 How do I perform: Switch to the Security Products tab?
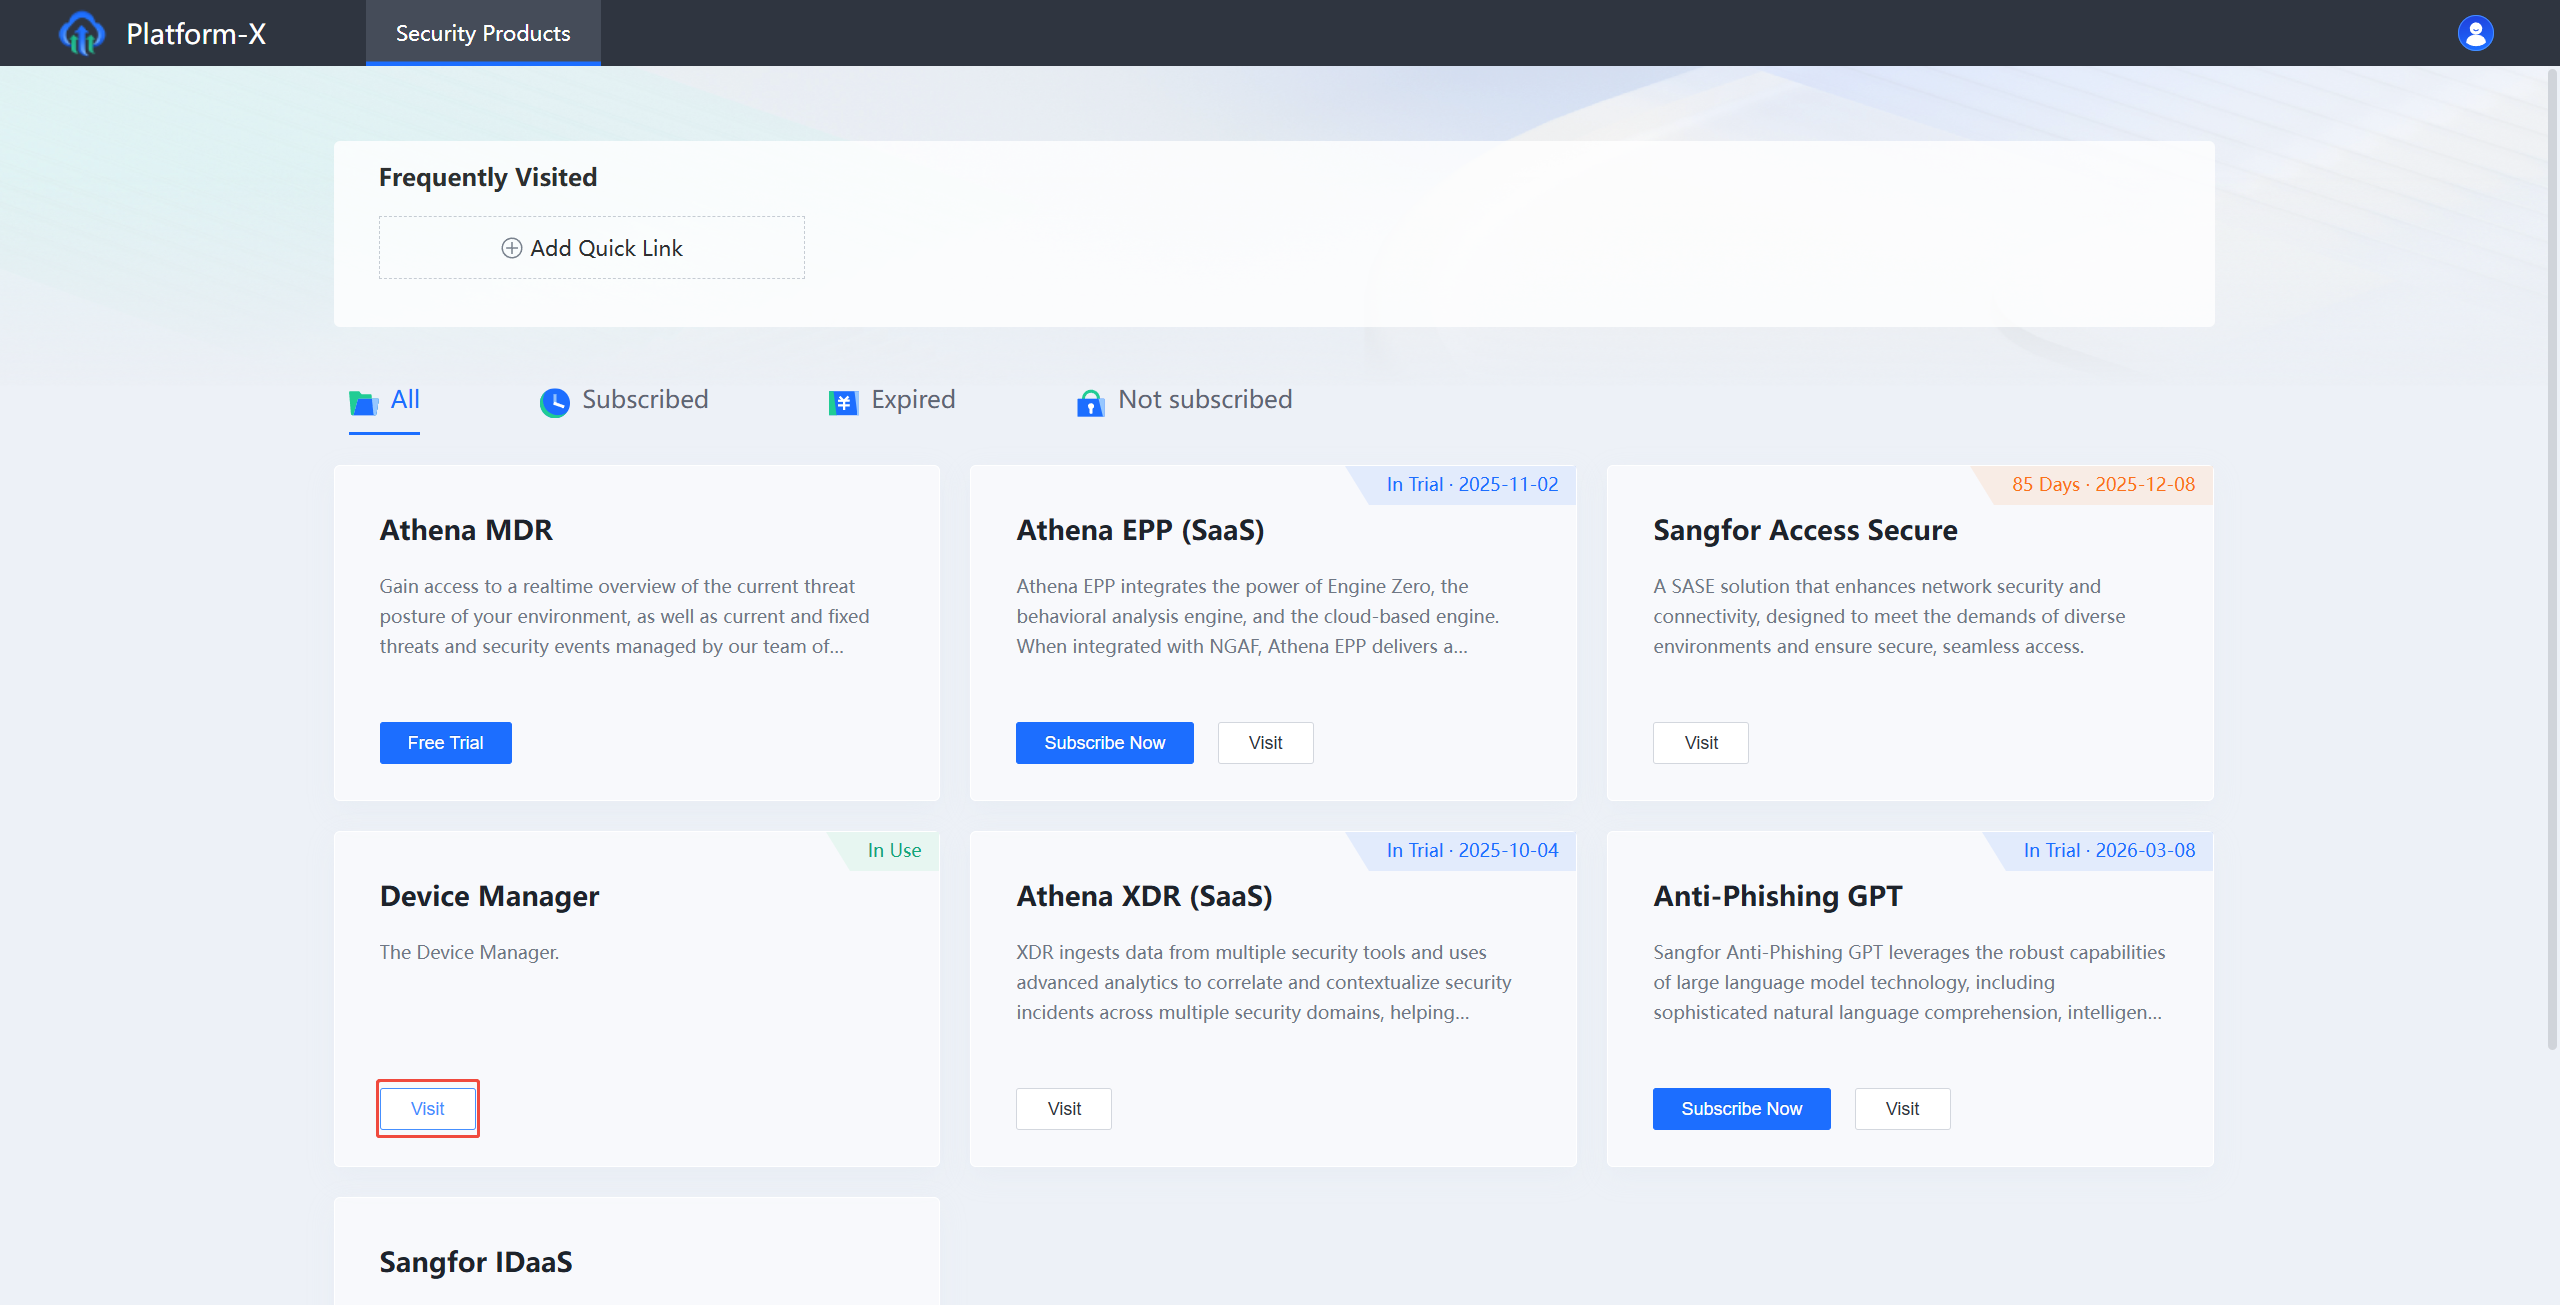coord(482,32)
